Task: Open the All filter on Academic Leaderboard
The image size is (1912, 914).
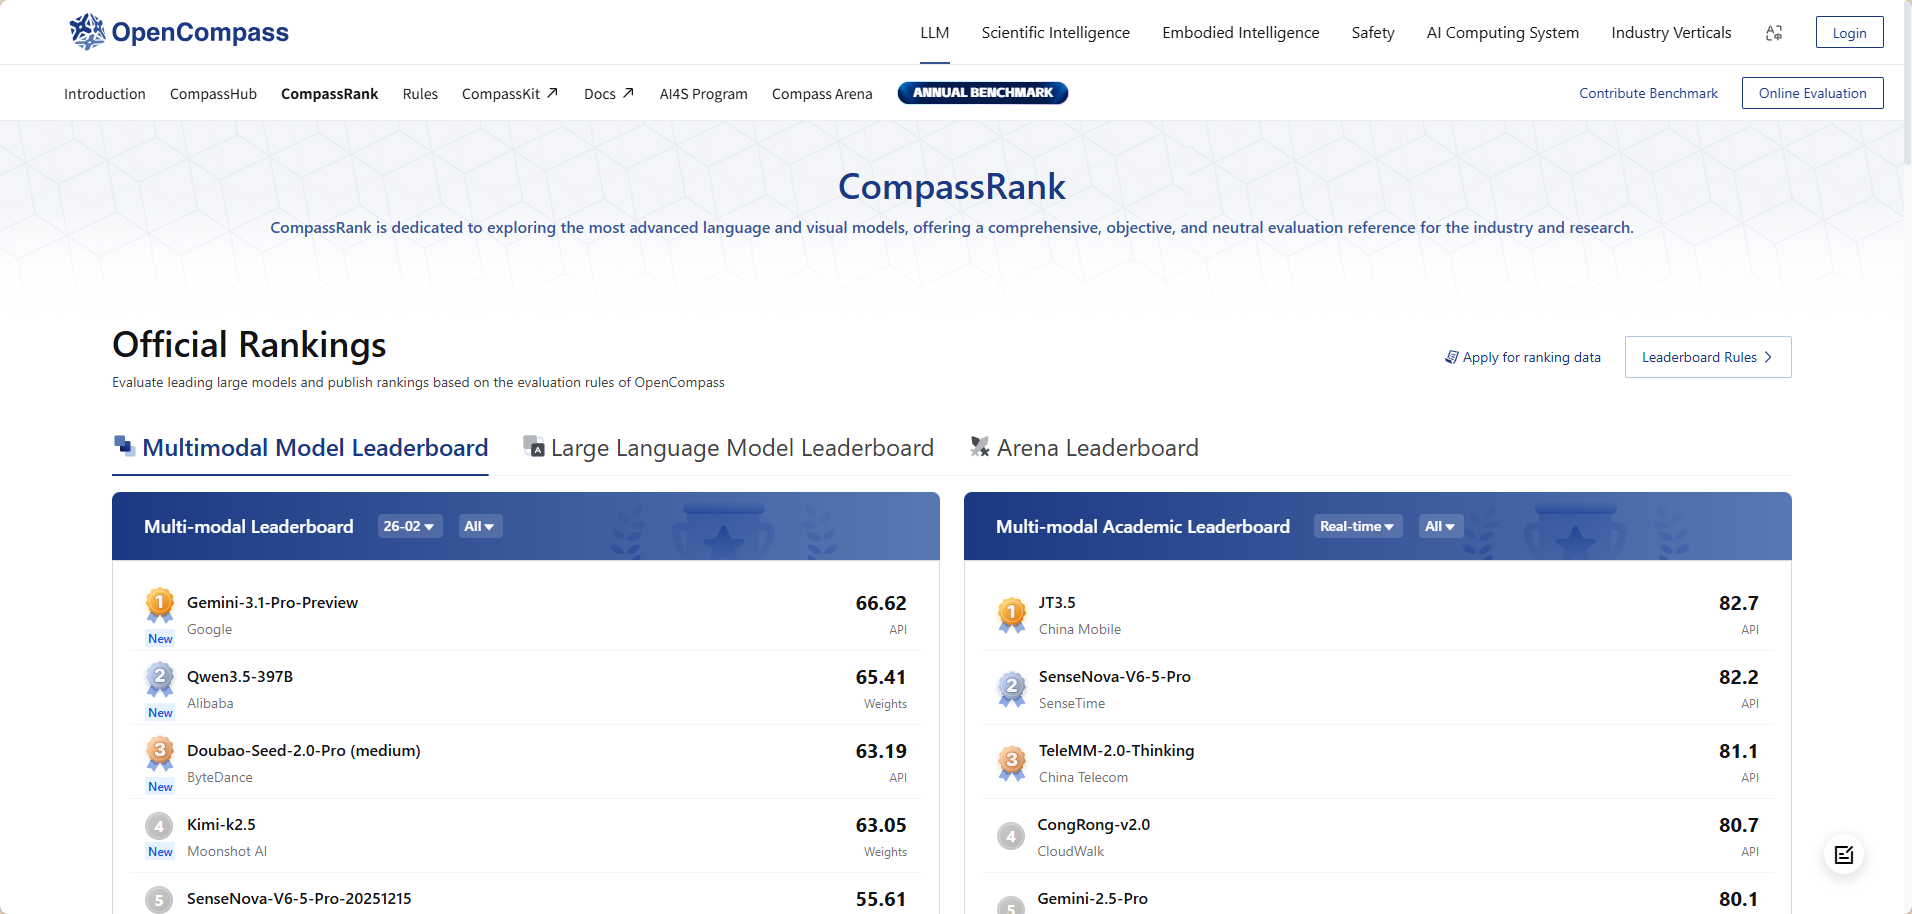Action: tap(1441, 526)
